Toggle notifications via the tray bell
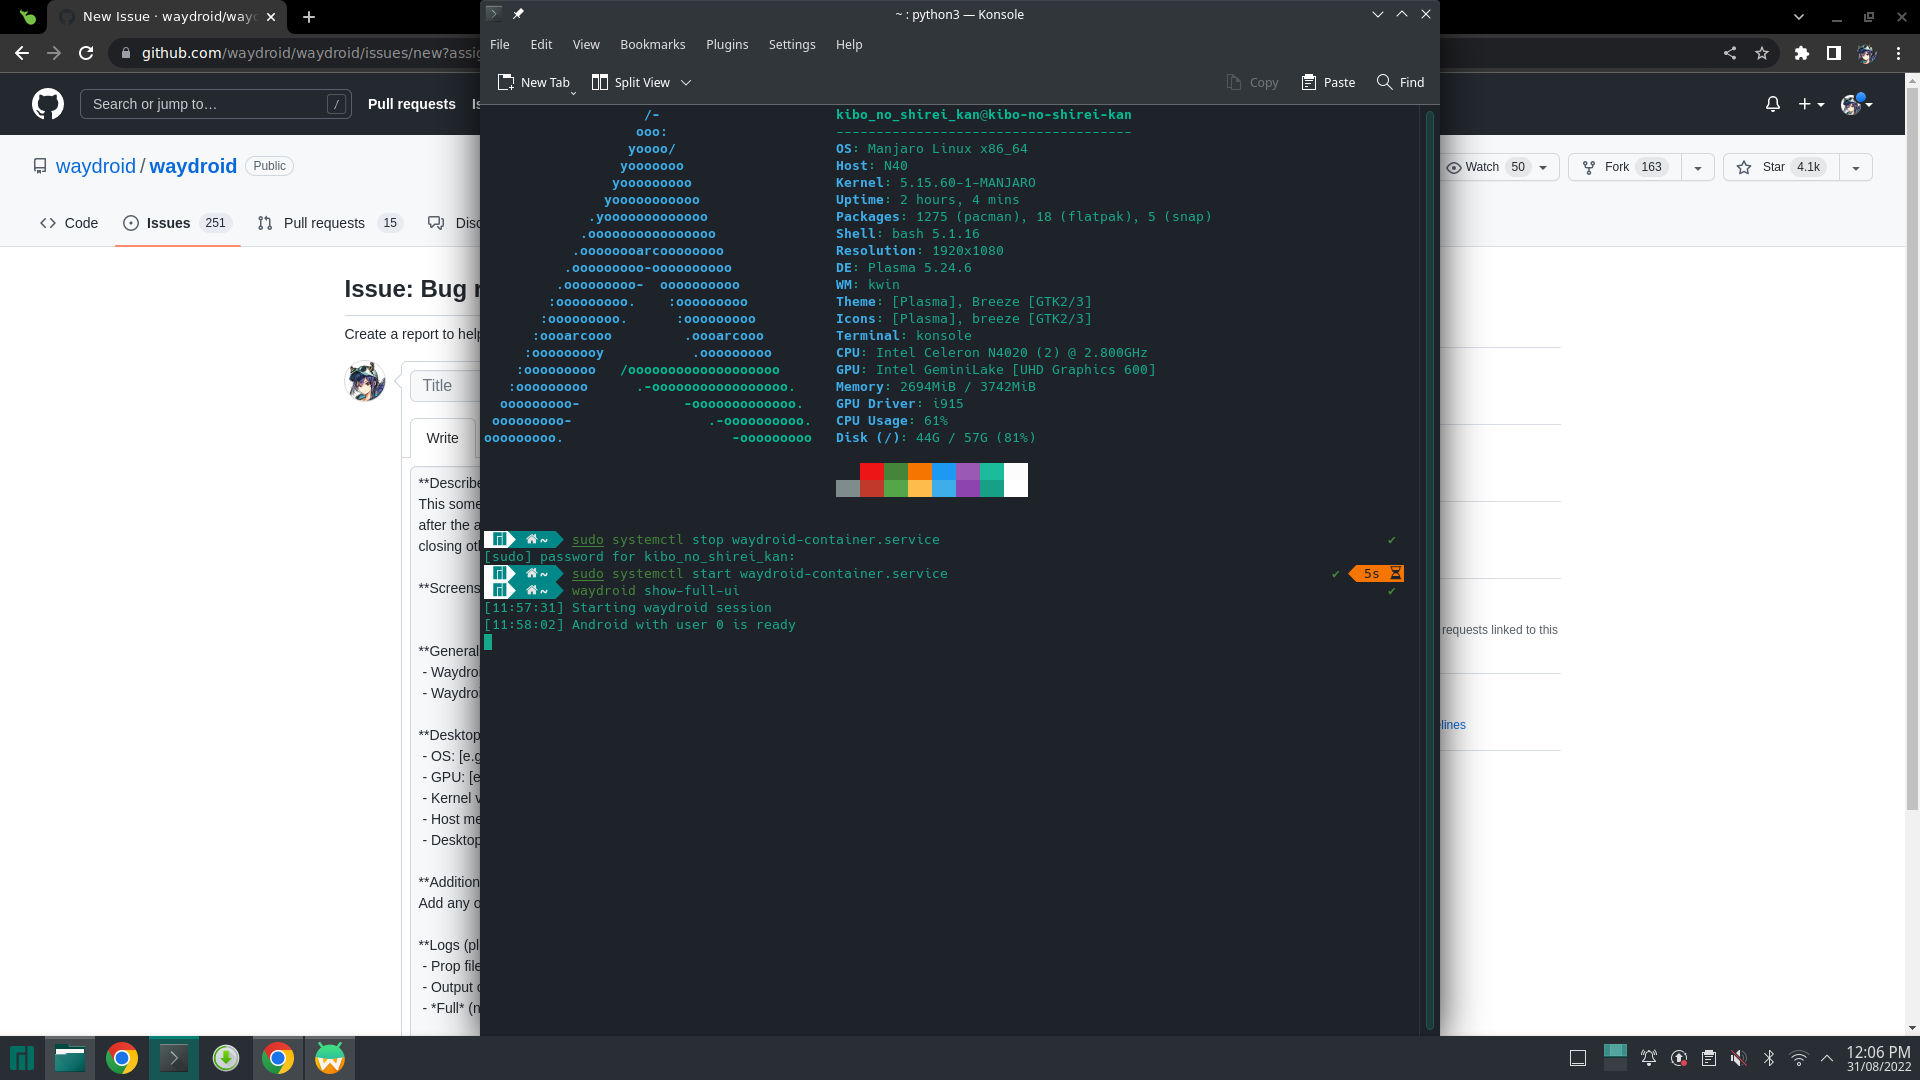This screenshot has height=1080, width=1920. pyautogui.click(x=1650, y=1058)
